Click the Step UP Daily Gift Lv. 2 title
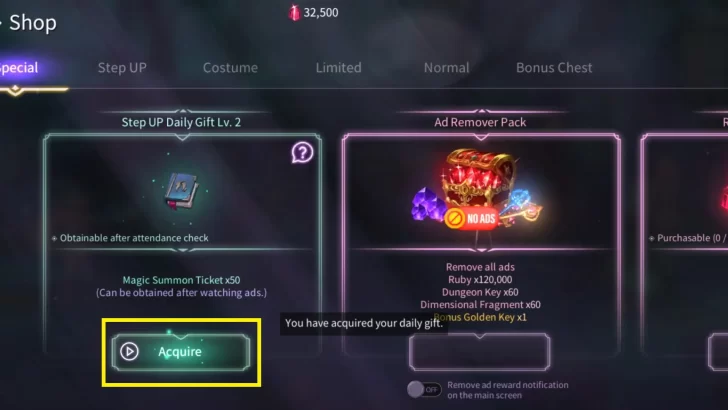Viewport: 728px width, 410px height. click(181, 122)
